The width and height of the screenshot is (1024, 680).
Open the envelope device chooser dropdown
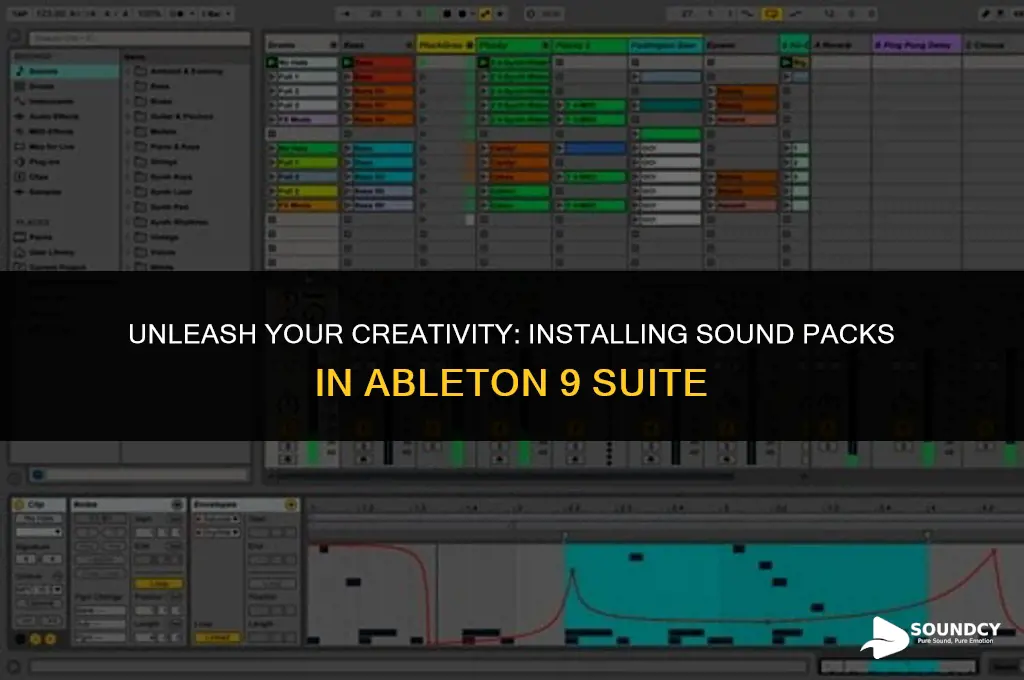click(218, 519)
